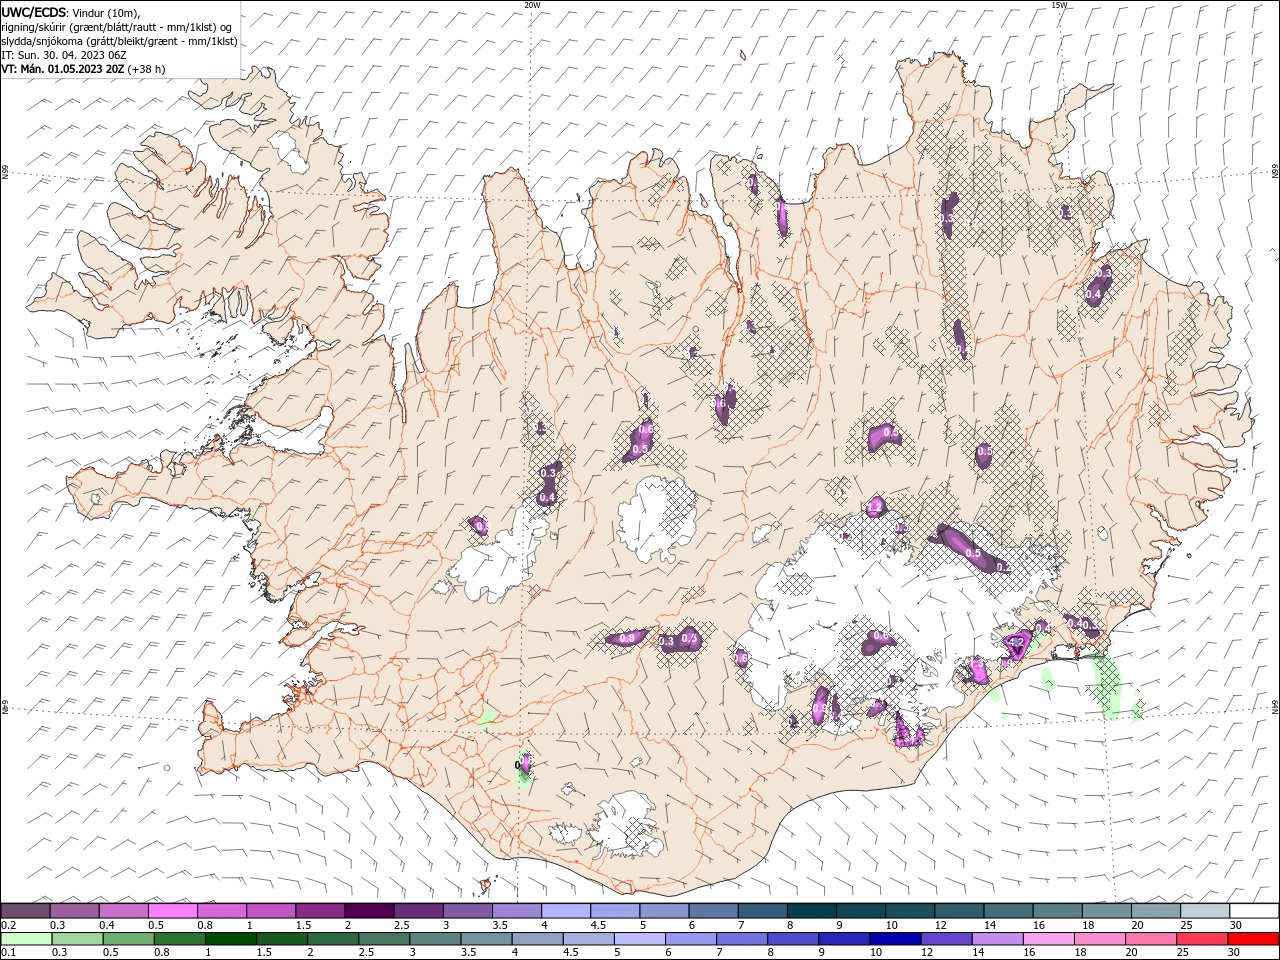Pick the dark teal snow swatch between 8 and 9

pyautogui.click(x=811, y=911)
